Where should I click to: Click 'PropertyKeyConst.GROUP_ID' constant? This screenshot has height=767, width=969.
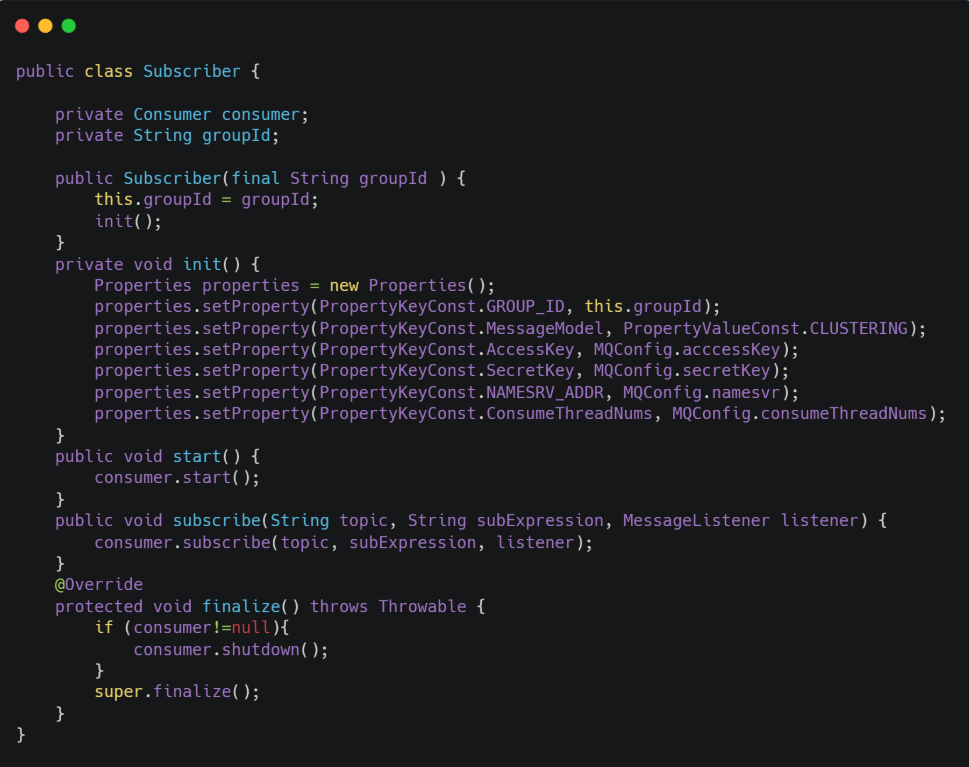click(442, 307)
